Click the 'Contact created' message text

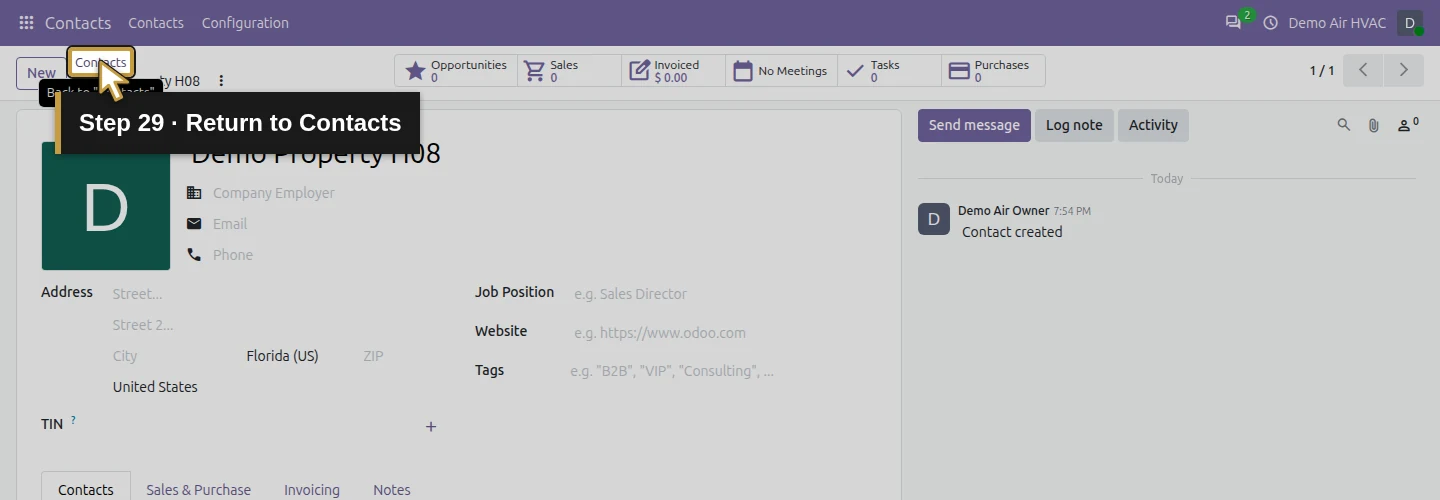pyautogui.click(x=1012, y=232)
